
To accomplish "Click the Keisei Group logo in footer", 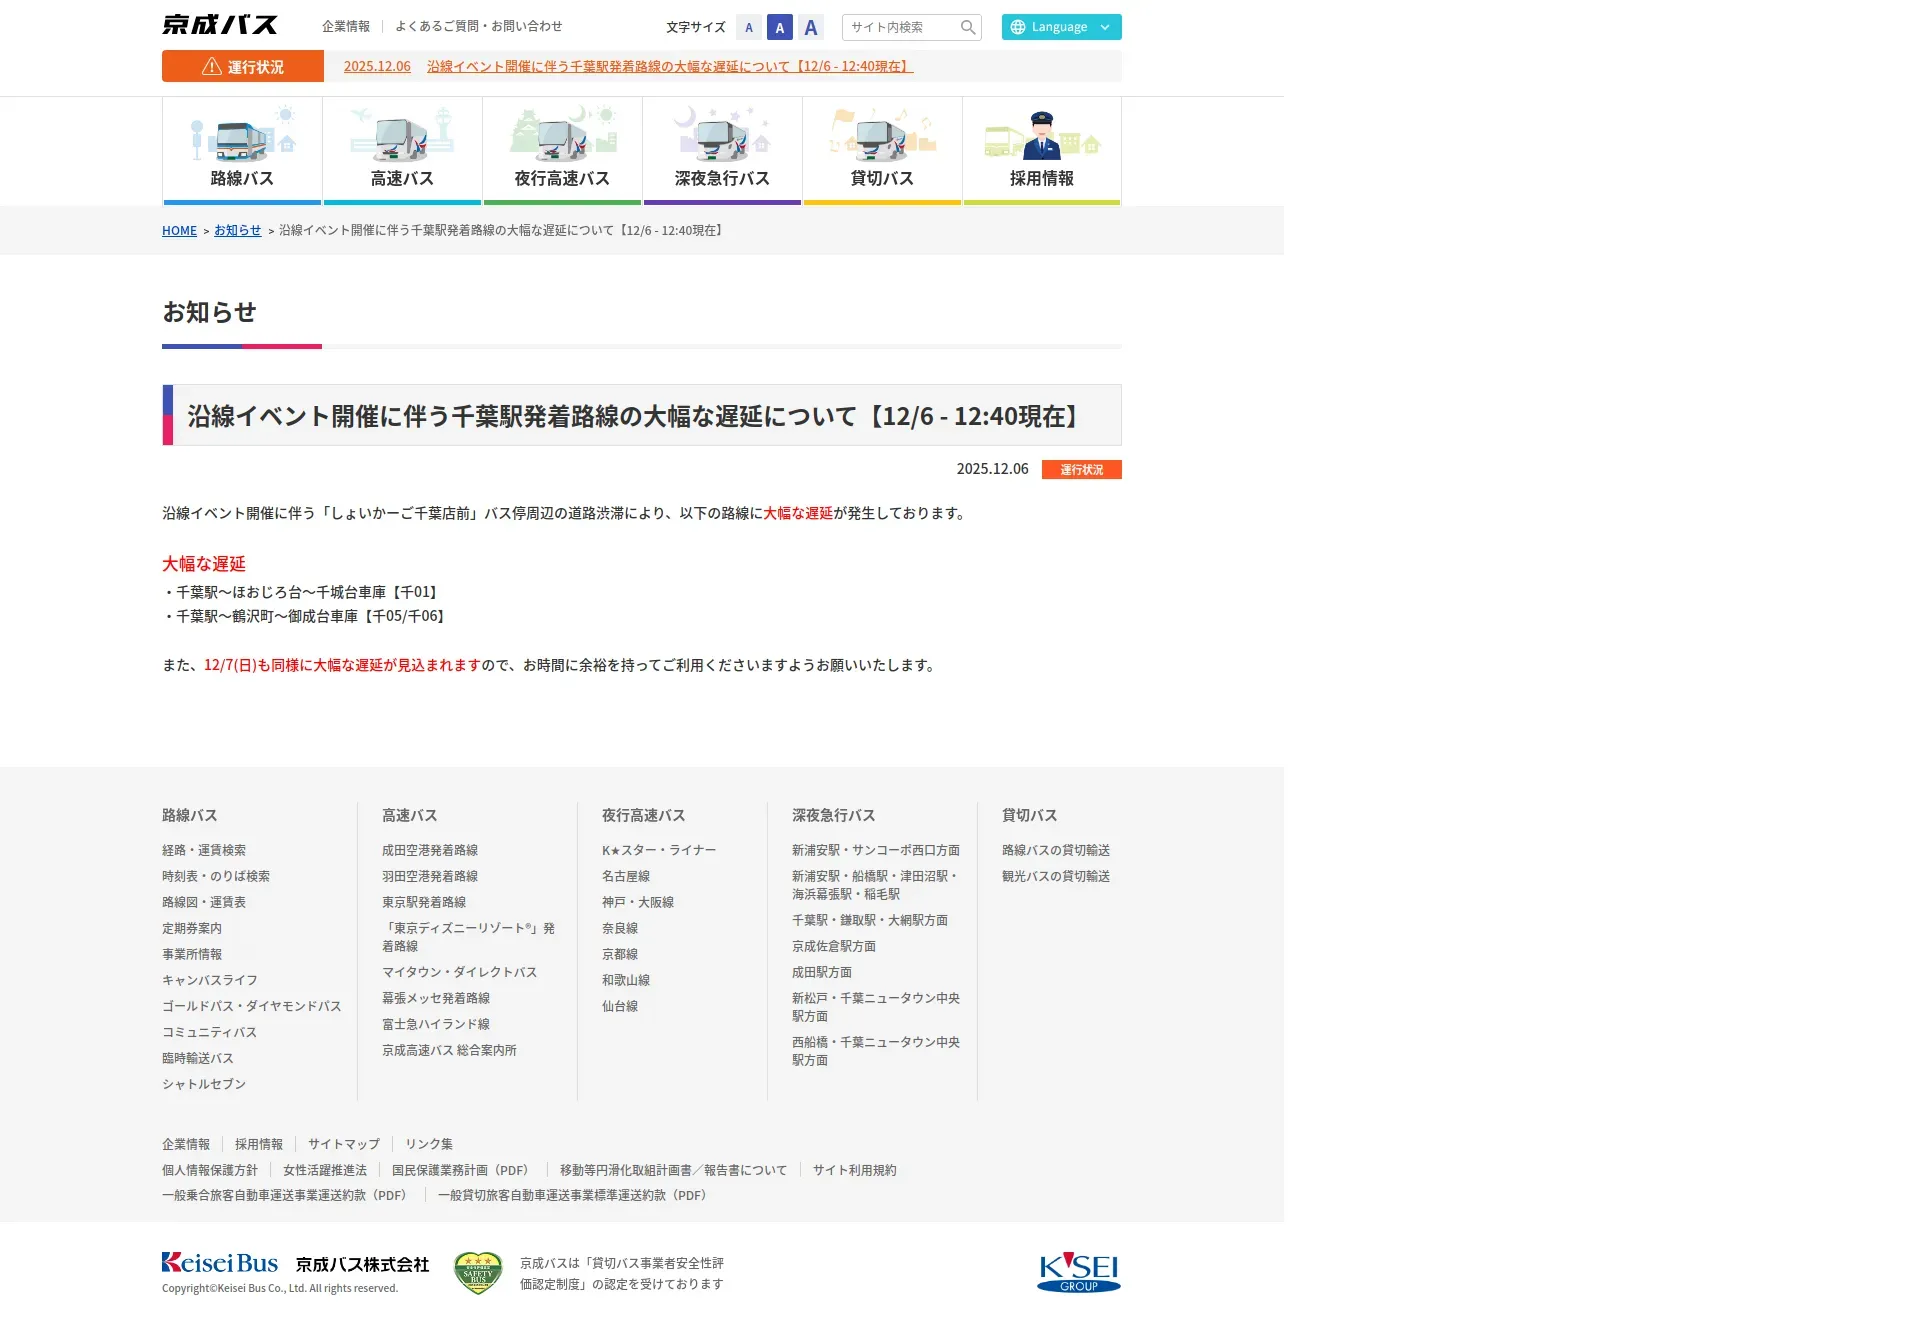I will coord(1078,1272).
